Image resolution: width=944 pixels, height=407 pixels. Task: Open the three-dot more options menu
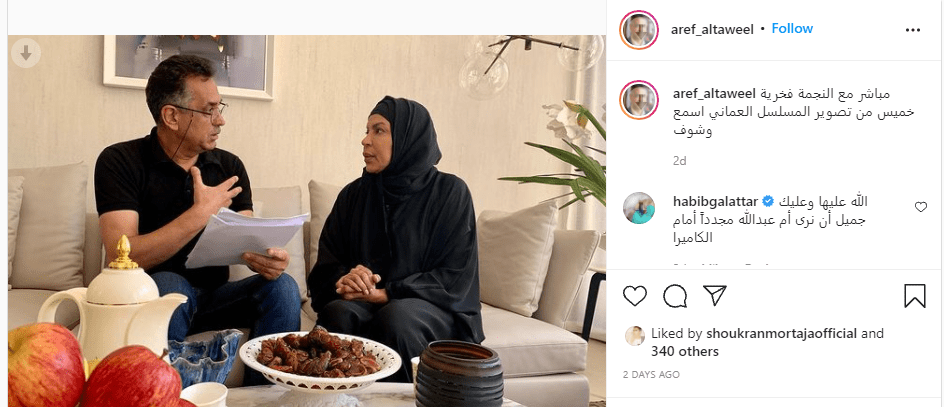(x=913, y=30)
